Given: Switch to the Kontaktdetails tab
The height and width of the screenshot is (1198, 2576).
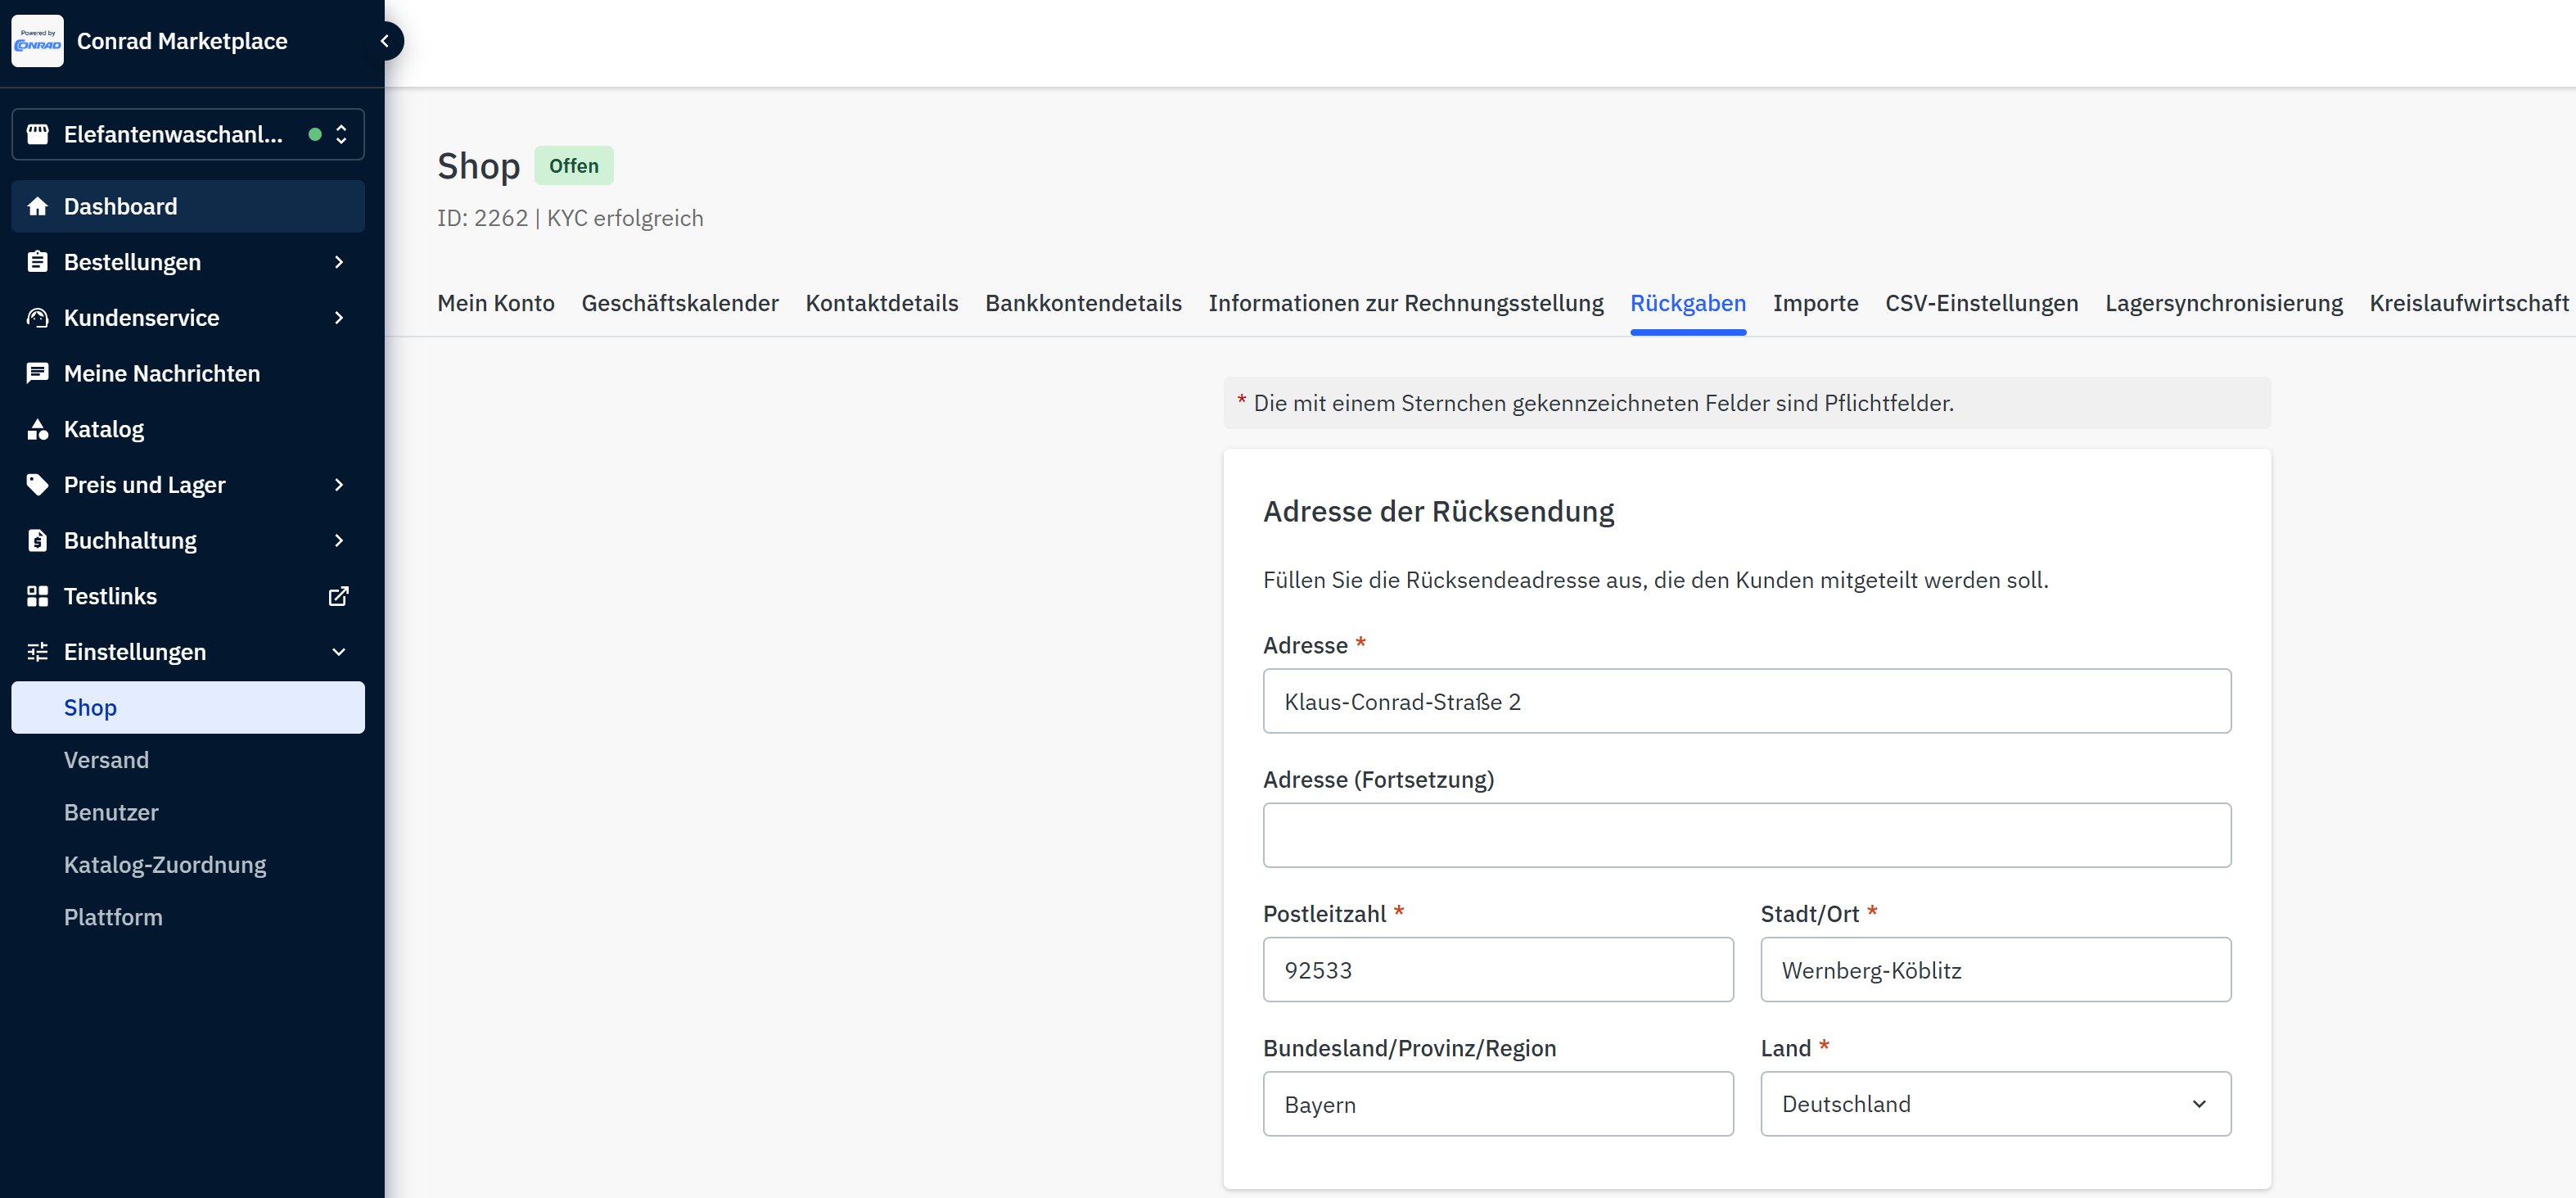Looking at the screenshot, I should pos(881,303).
